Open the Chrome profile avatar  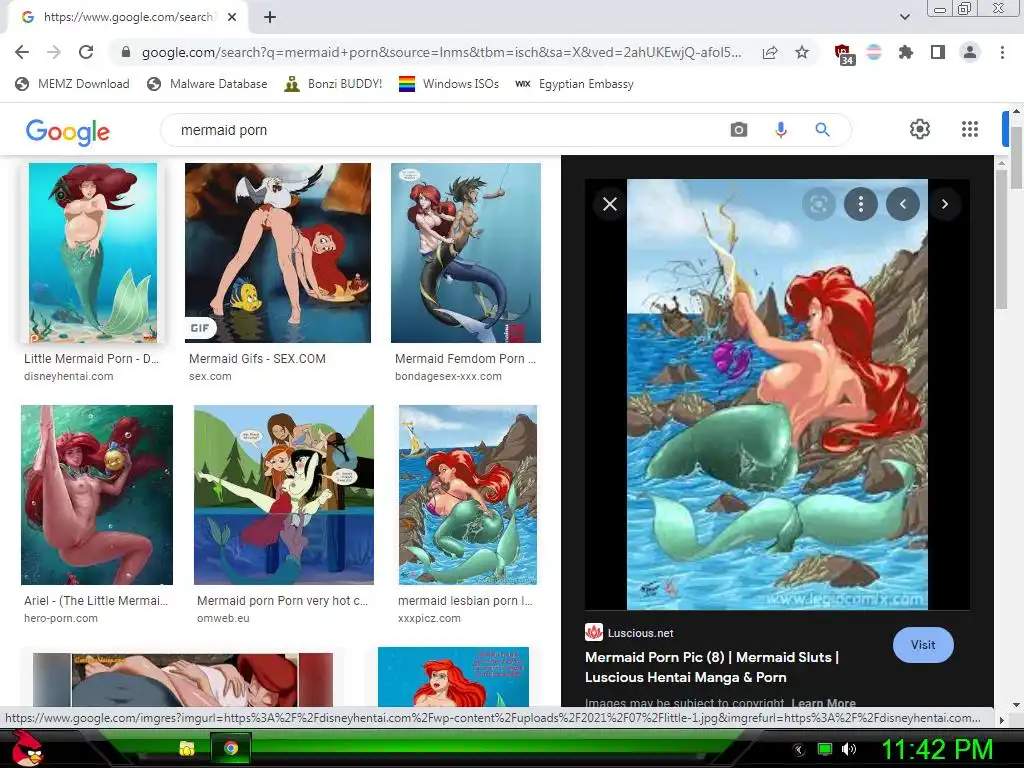[x=970, y=52]
